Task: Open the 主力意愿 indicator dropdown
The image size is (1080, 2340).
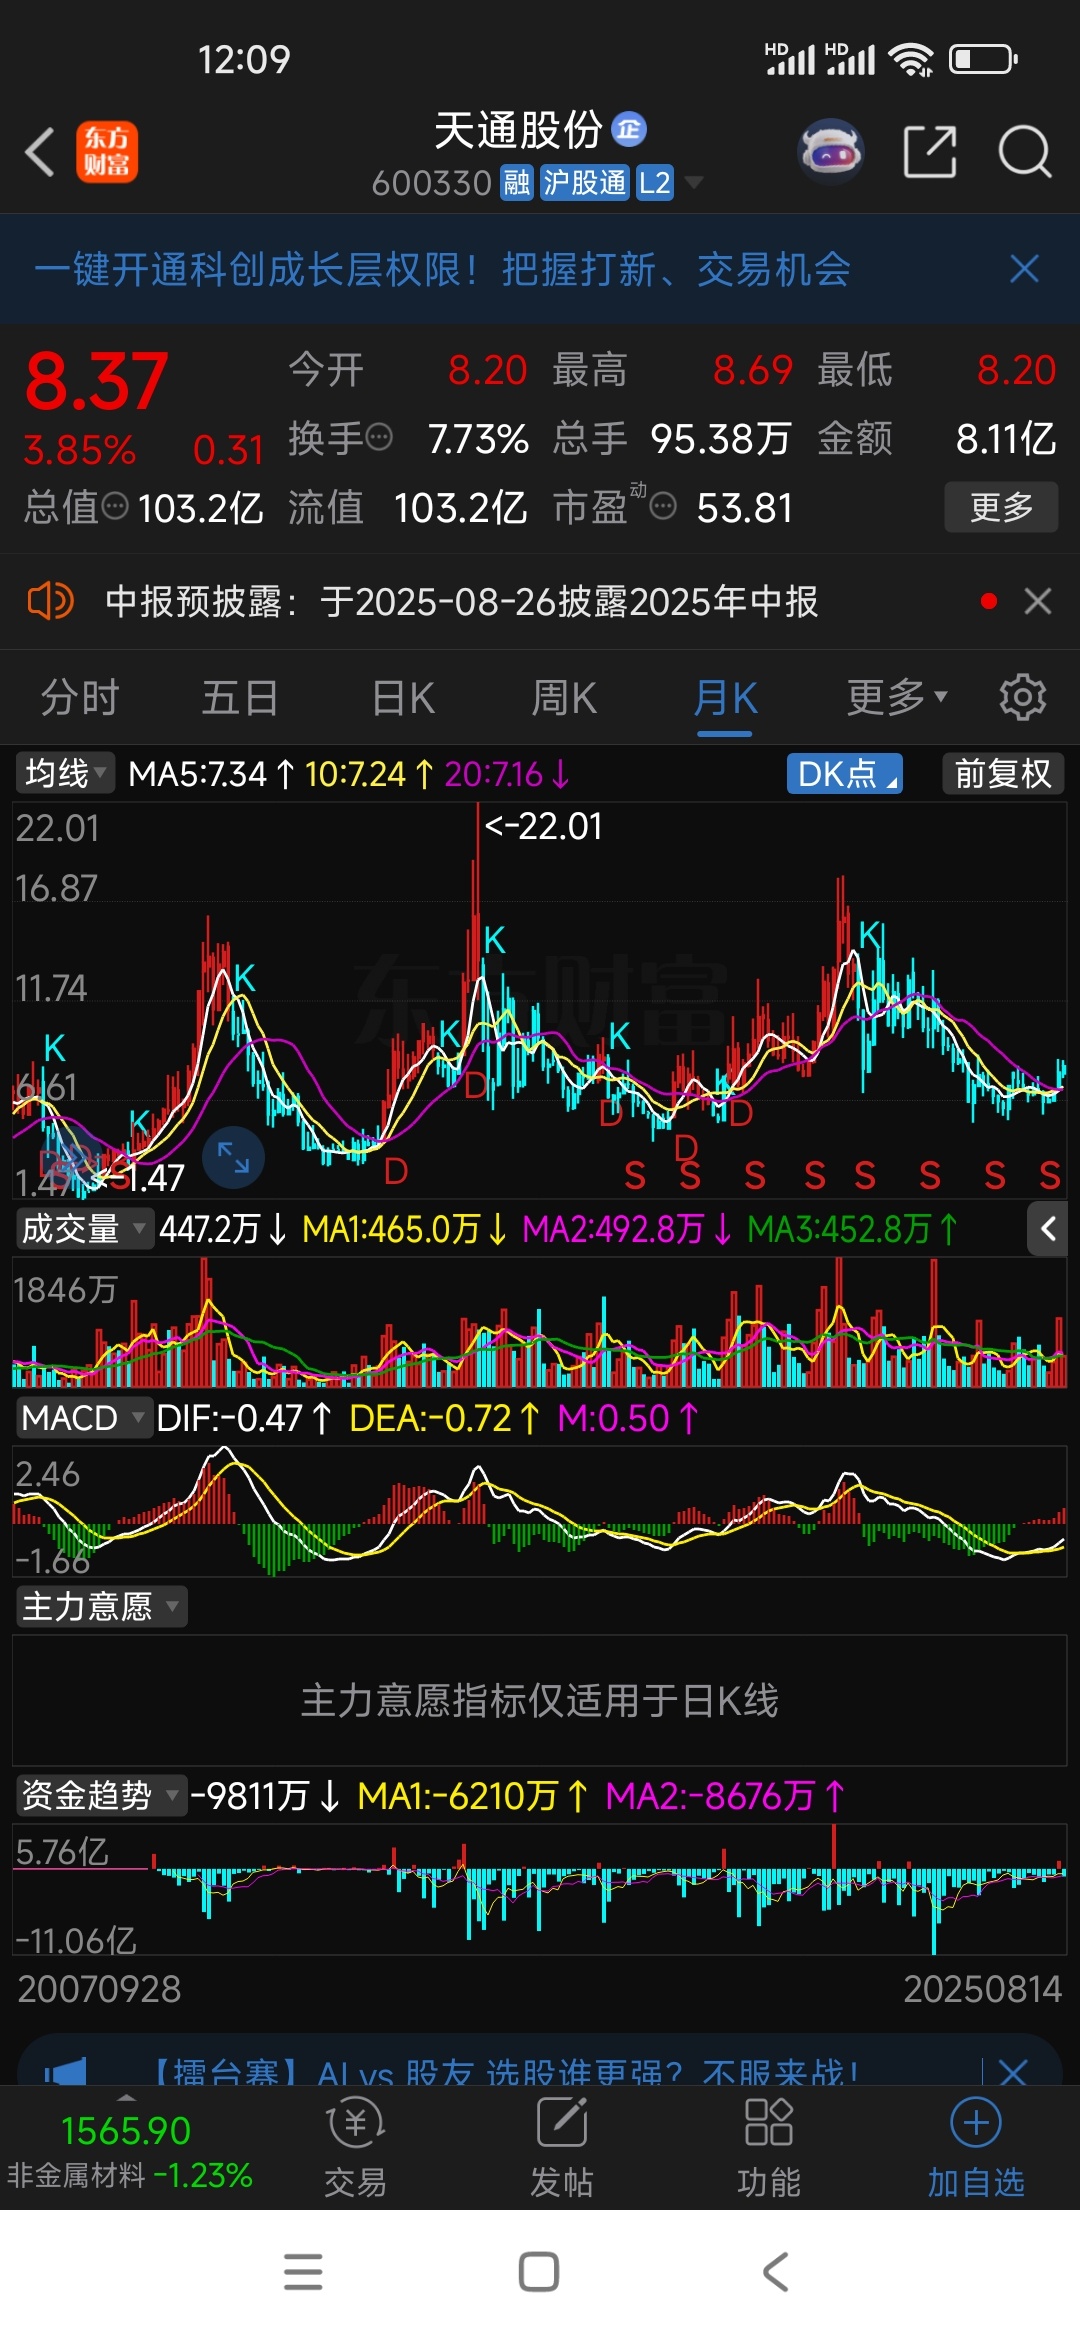Action: coord(101,1607)
